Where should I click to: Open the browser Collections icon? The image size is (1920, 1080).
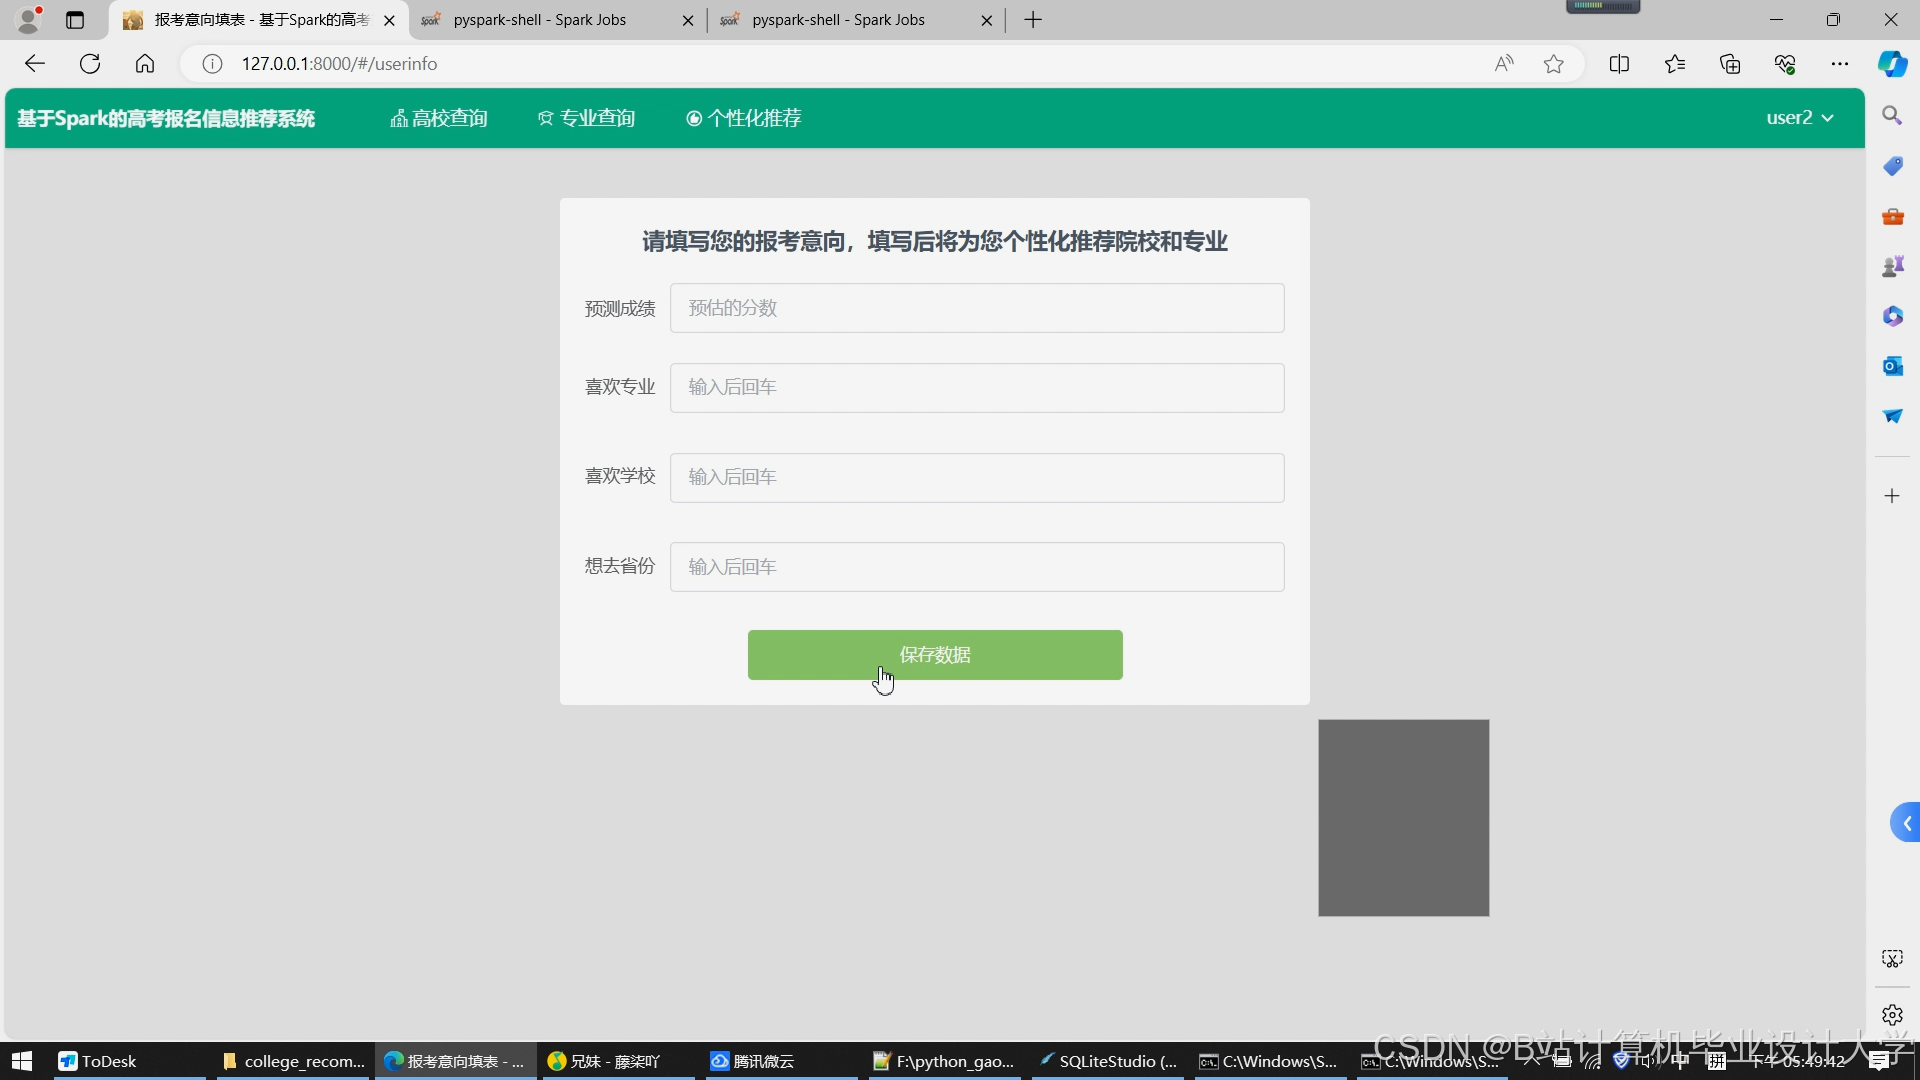(x=1730, y=64)
